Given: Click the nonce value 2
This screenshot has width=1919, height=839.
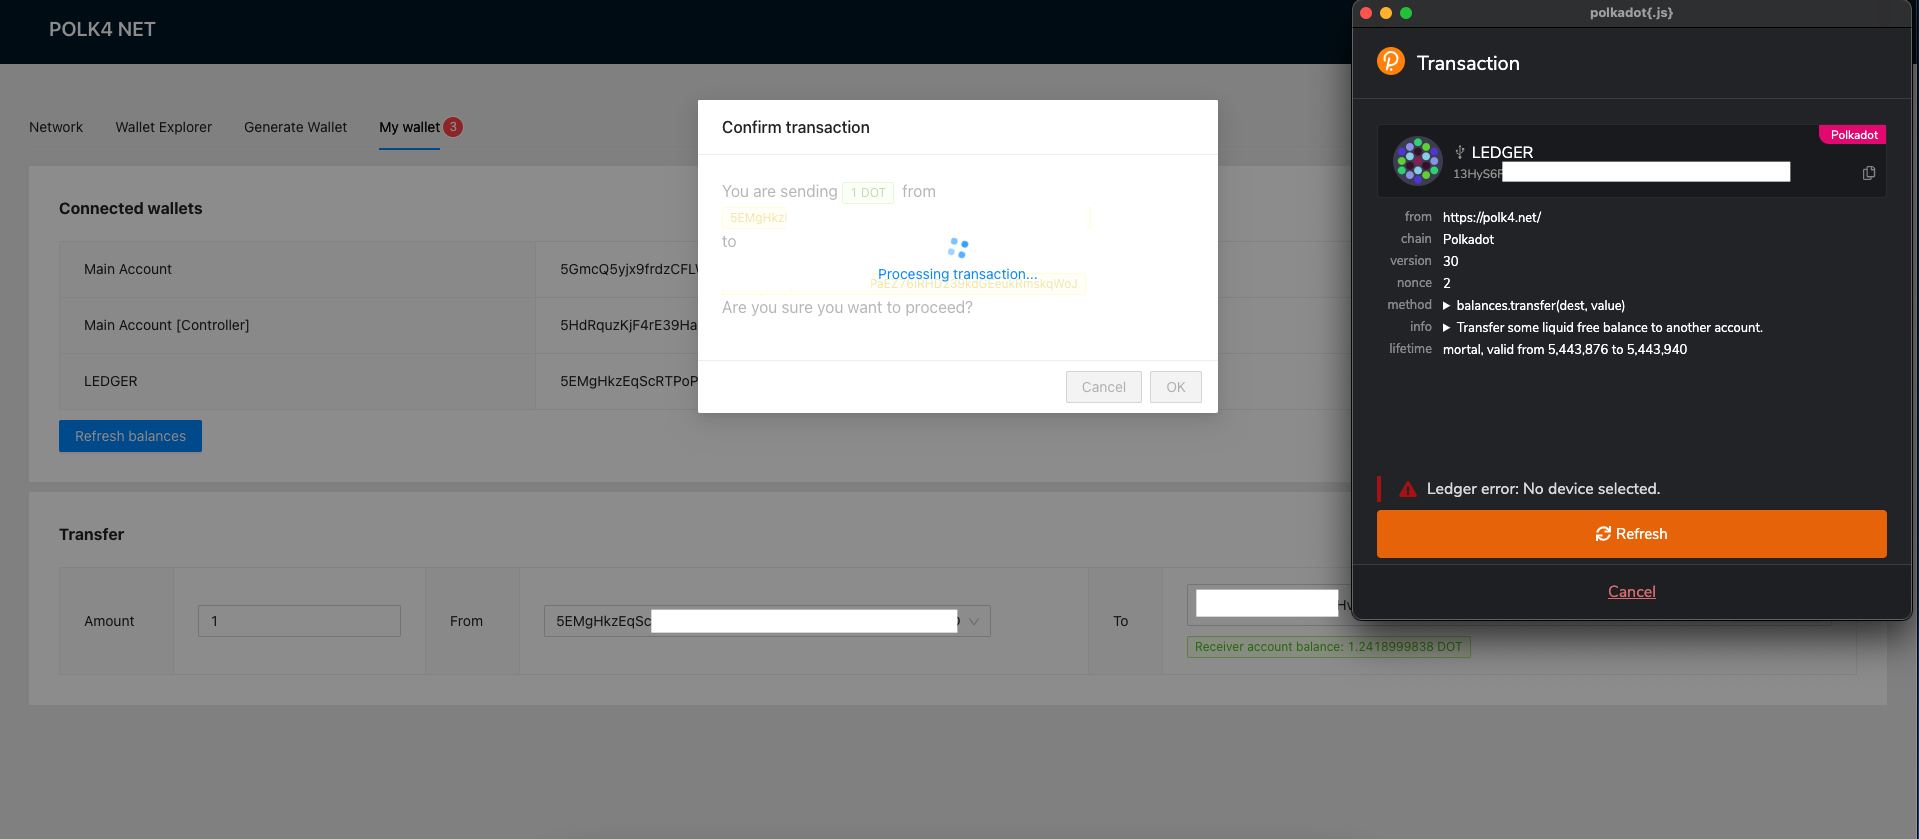Looking at the screenshot, I should pyautogui.click(x=1447, y=283).
